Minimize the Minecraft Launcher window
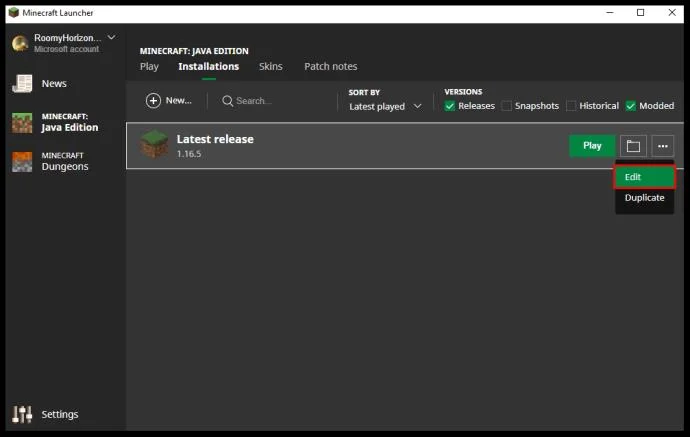This screenshot has width=690, height=437. 609,12
